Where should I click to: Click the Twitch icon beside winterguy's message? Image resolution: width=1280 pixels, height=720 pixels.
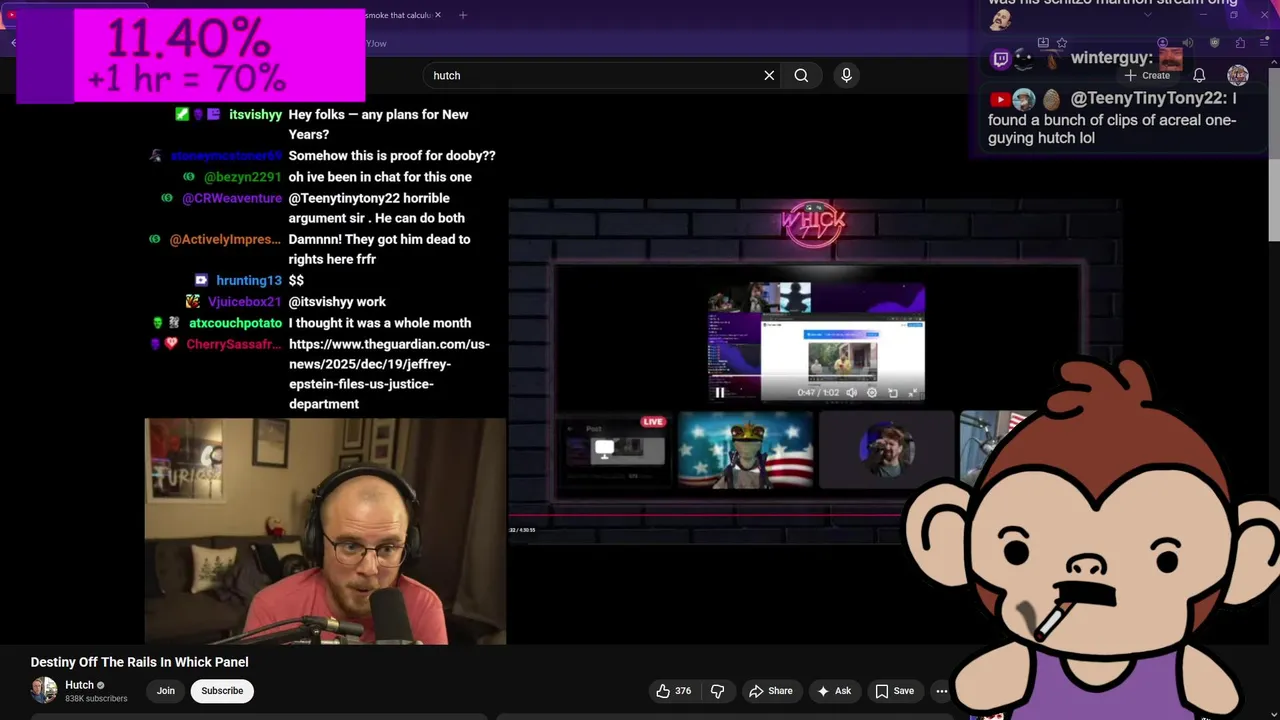tap(1000, 59)
